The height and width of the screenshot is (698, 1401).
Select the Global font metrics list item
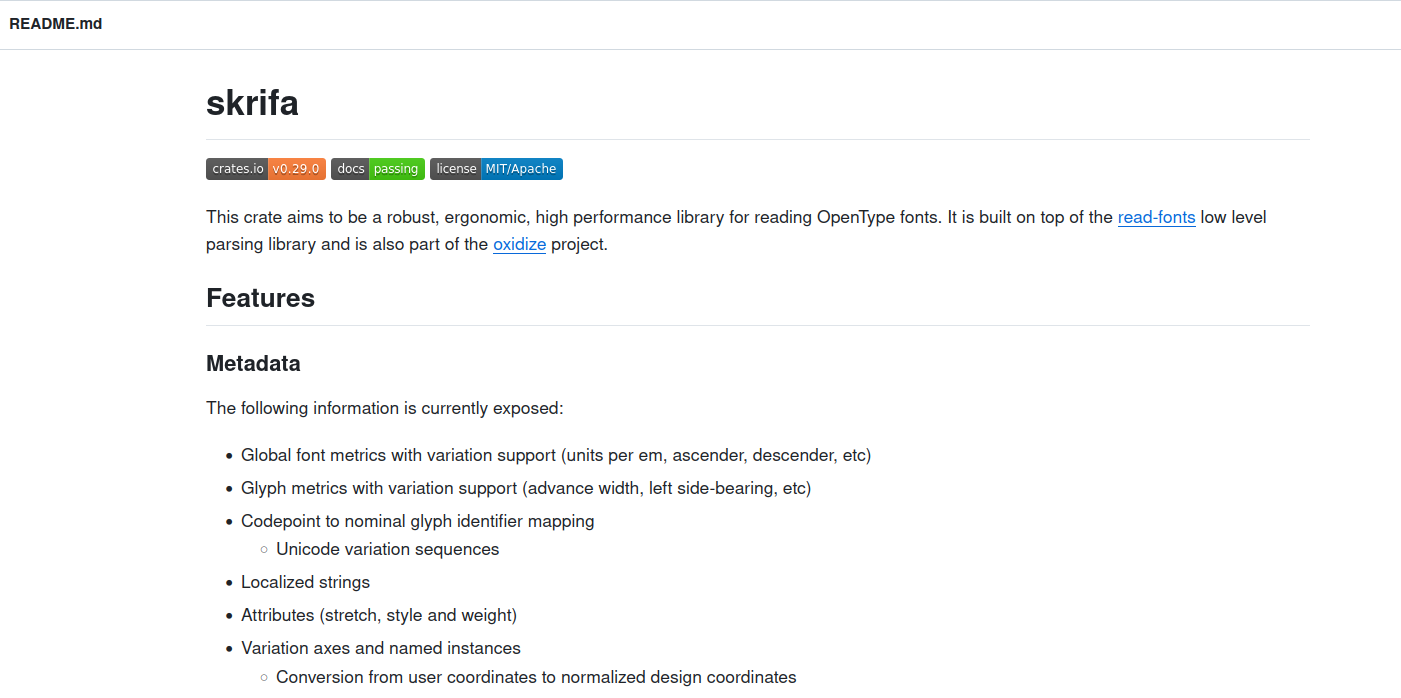(x=556, y=455)
